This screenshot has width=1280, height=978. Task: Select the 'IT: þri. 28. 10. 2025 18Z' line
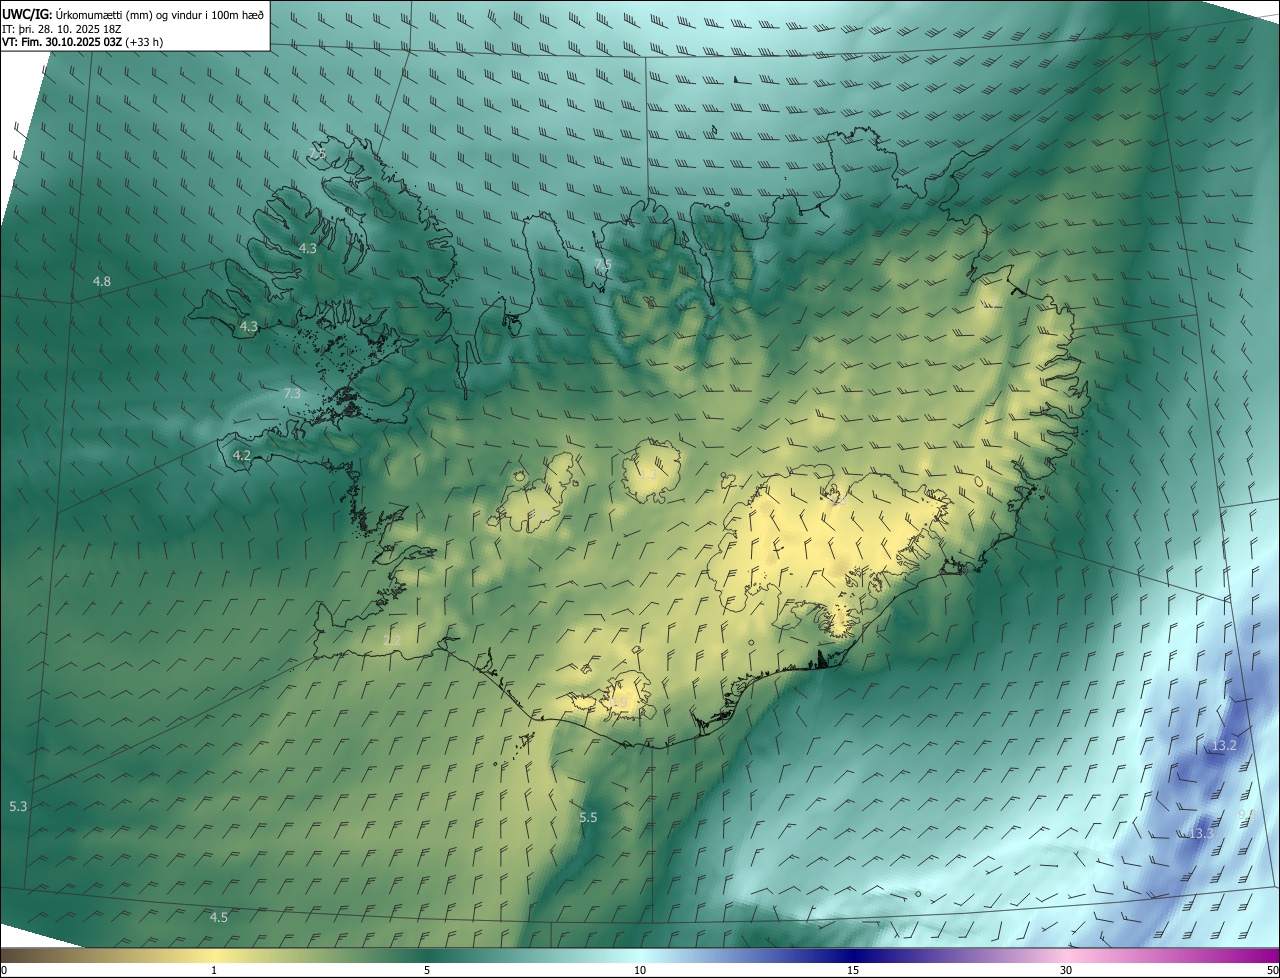click(x=63, y=28)
